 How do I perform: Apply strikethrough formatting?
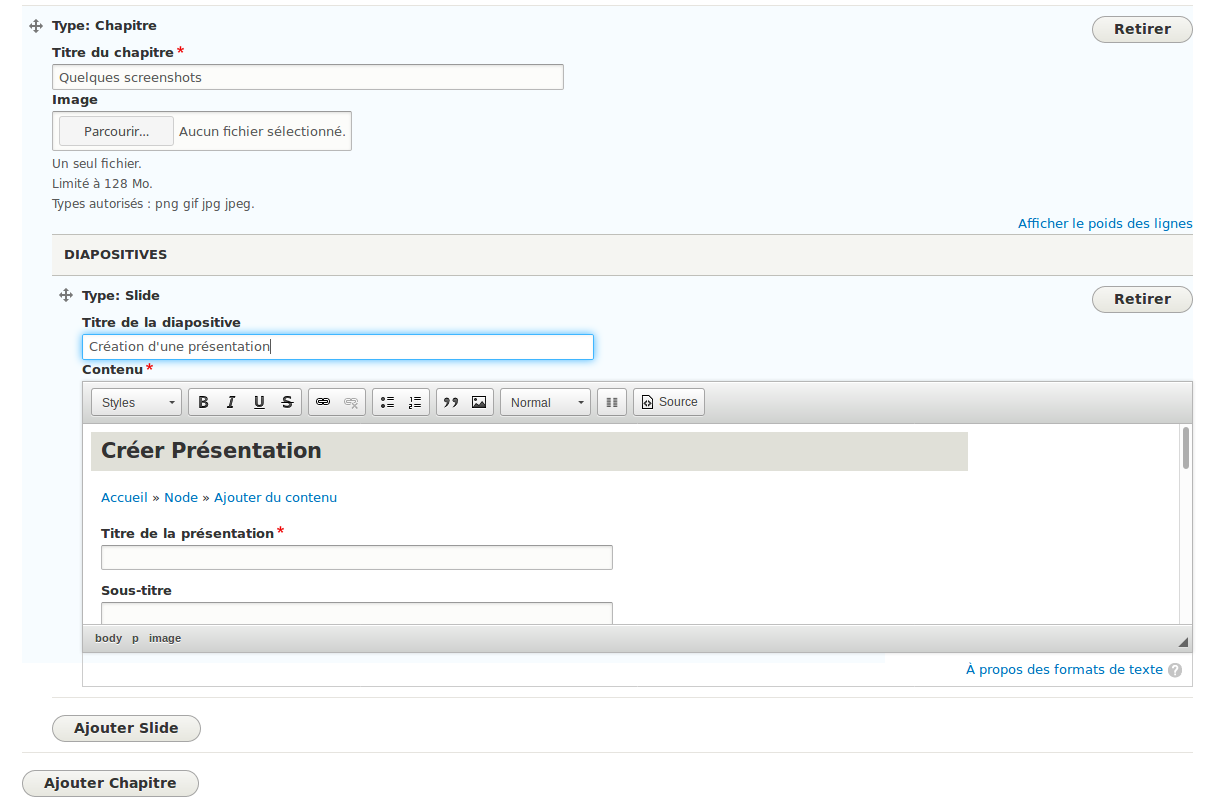point(287,402)
